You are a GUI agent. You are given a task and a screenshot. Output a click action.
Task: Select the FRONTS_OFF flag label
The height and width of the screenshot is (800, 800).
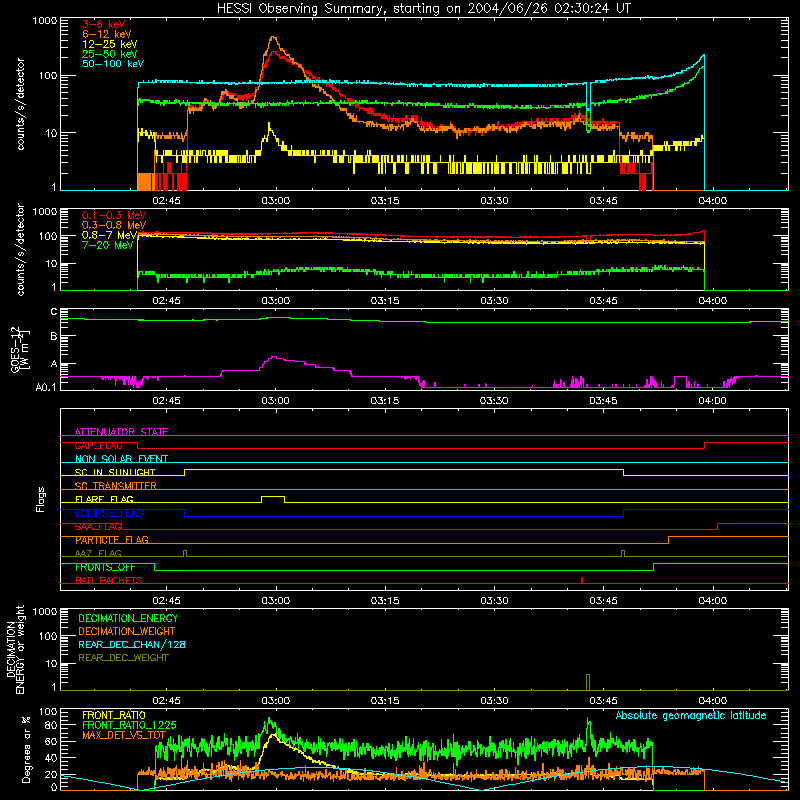coord(105,567)
